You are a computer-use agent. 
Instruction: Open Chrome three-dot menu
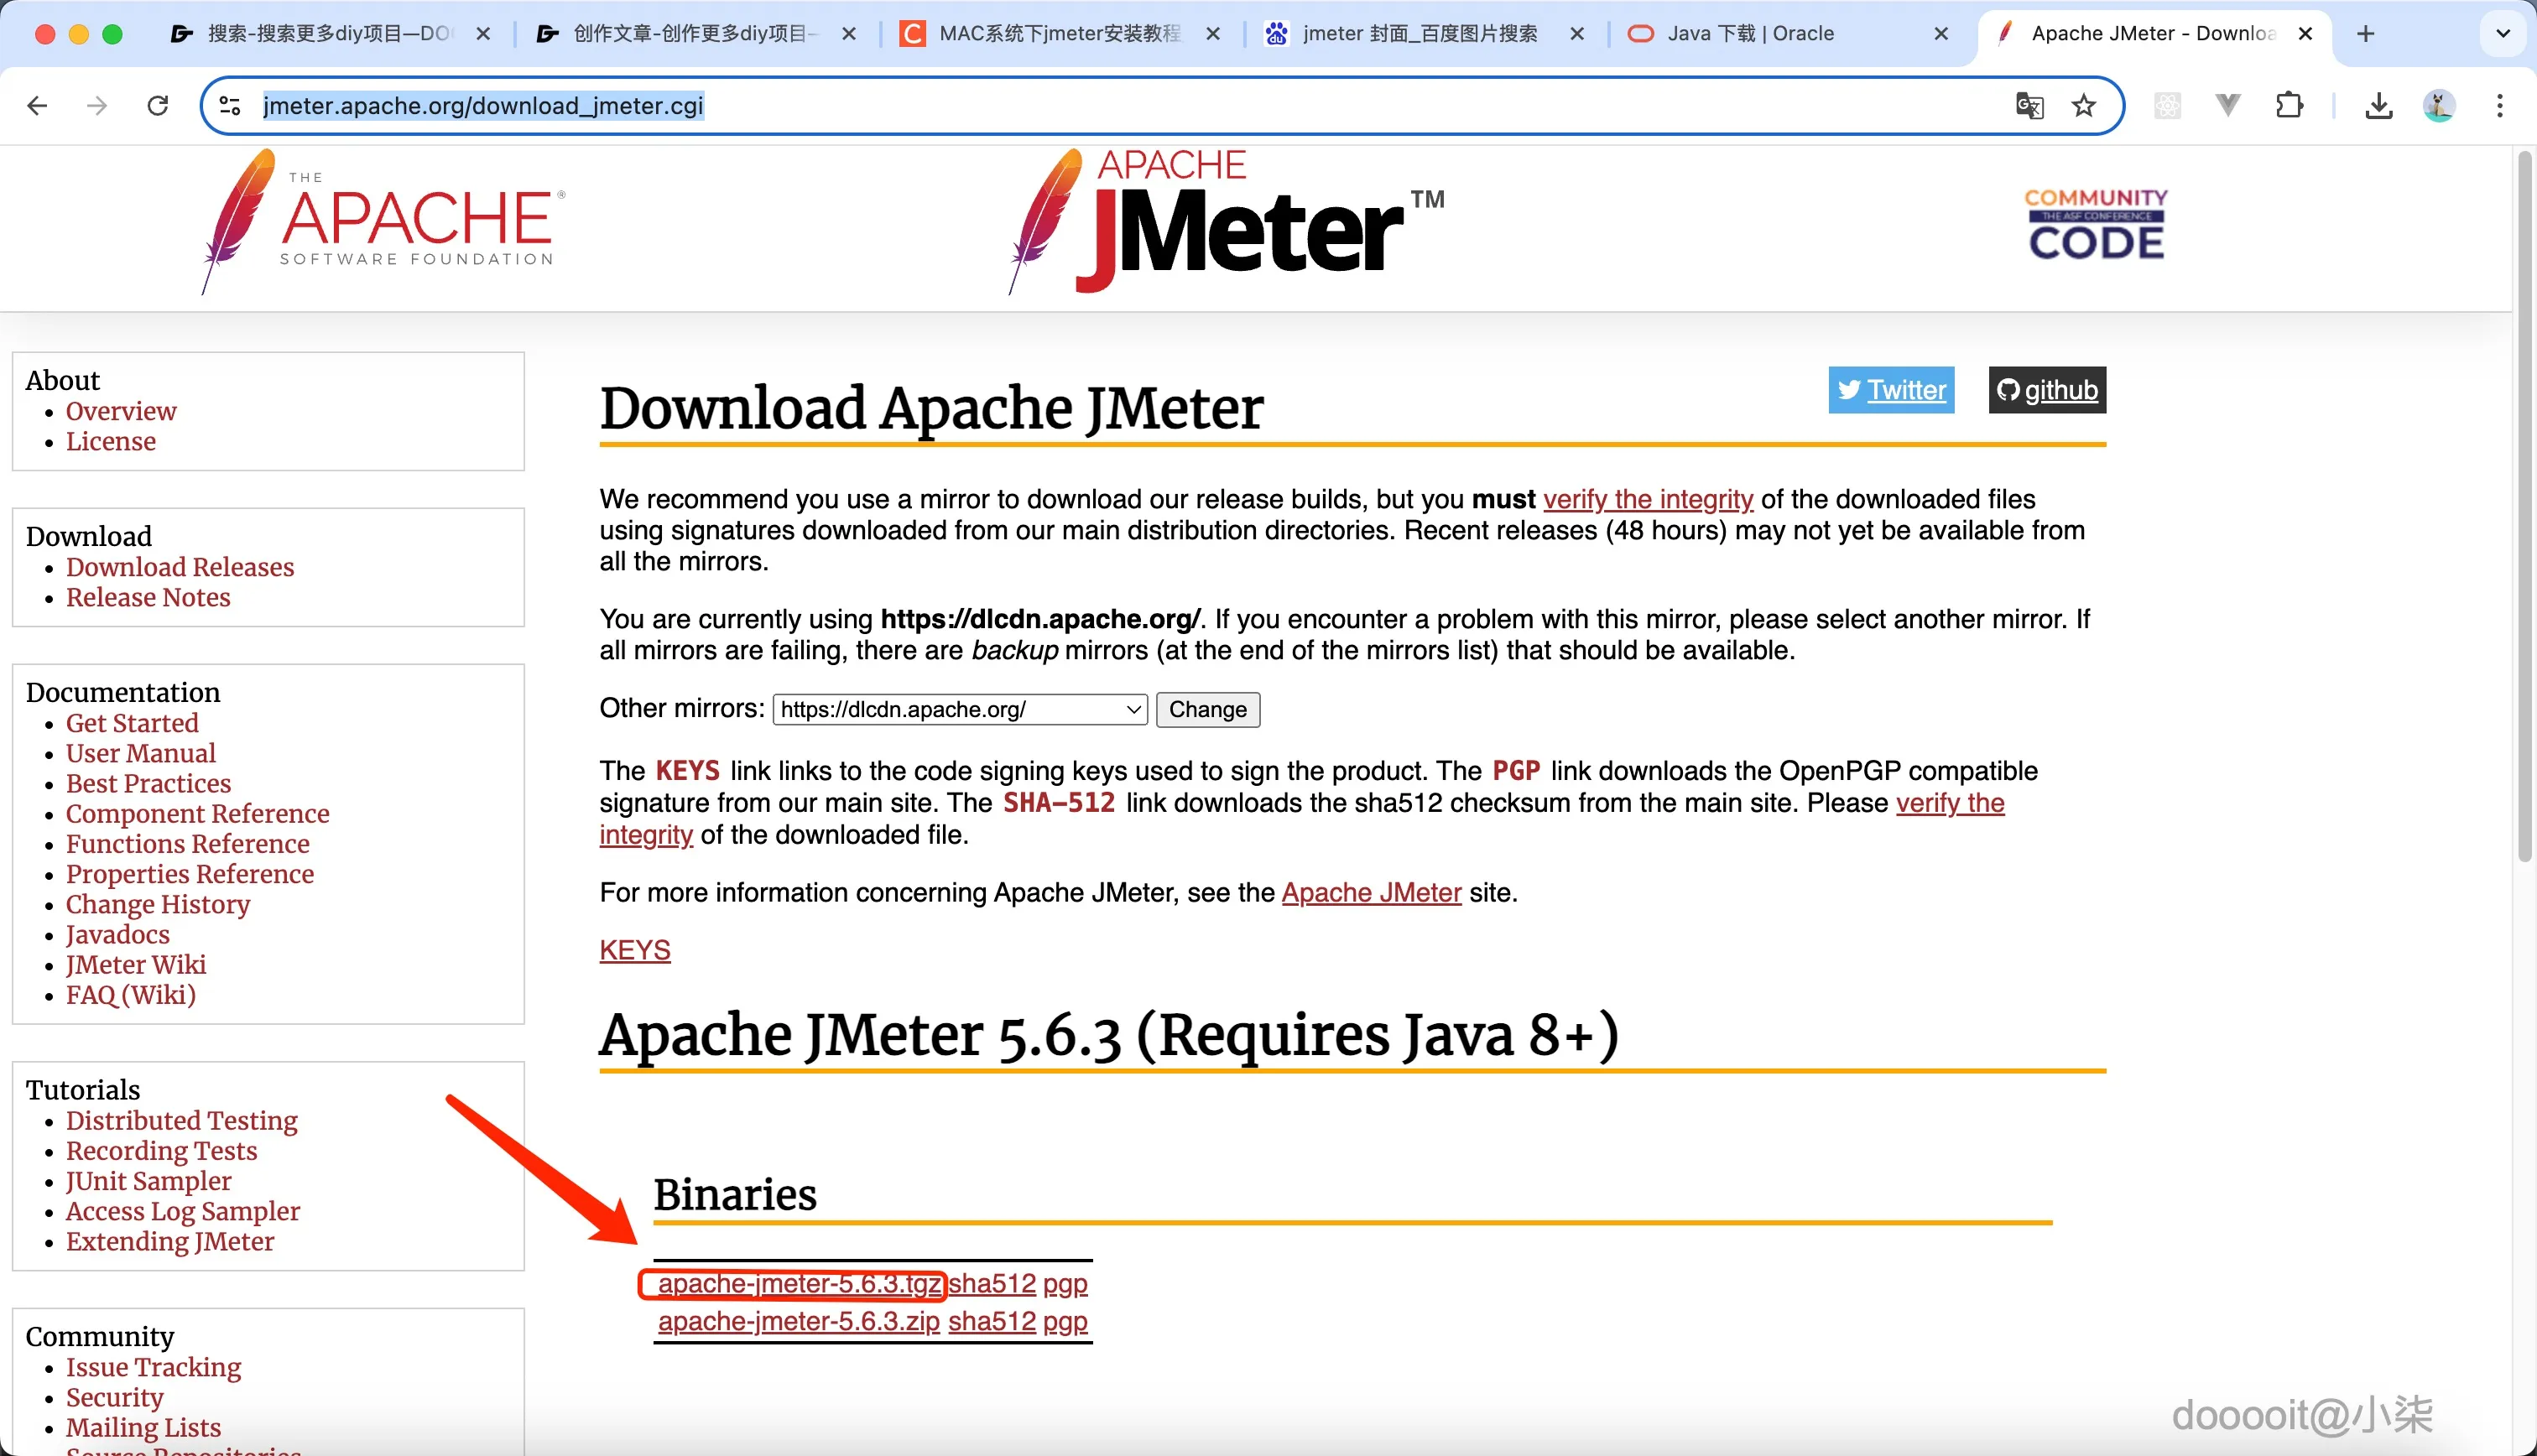[2499, 105]
